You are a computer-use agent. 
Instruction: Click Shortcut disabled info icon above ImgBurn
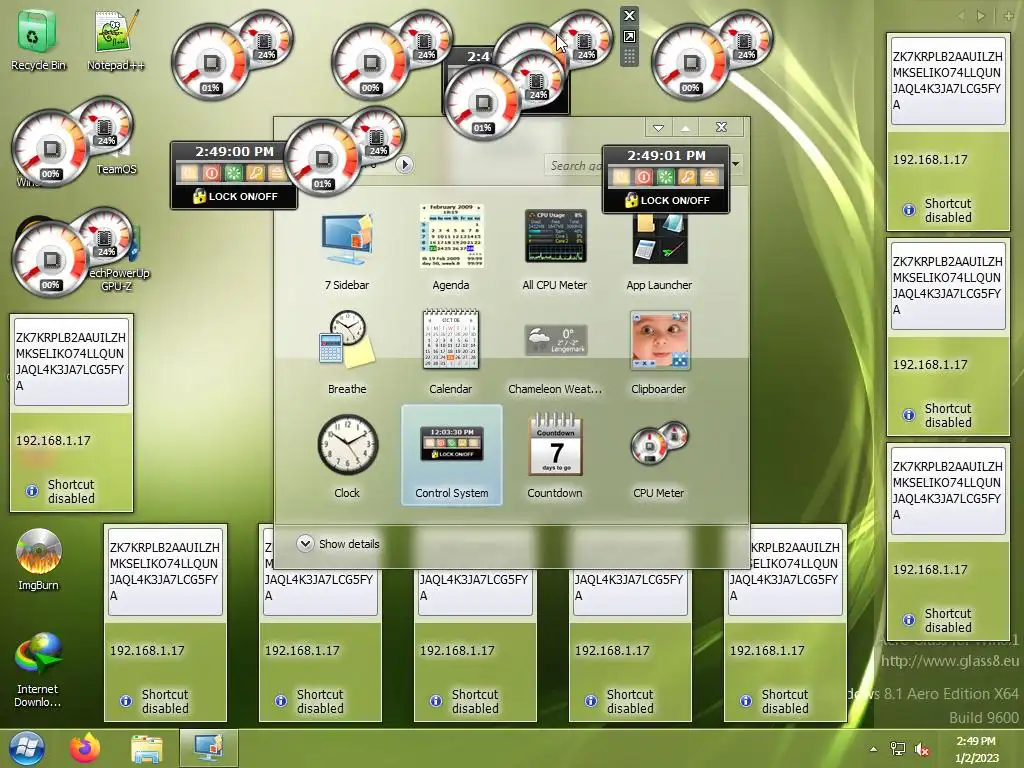31,491
